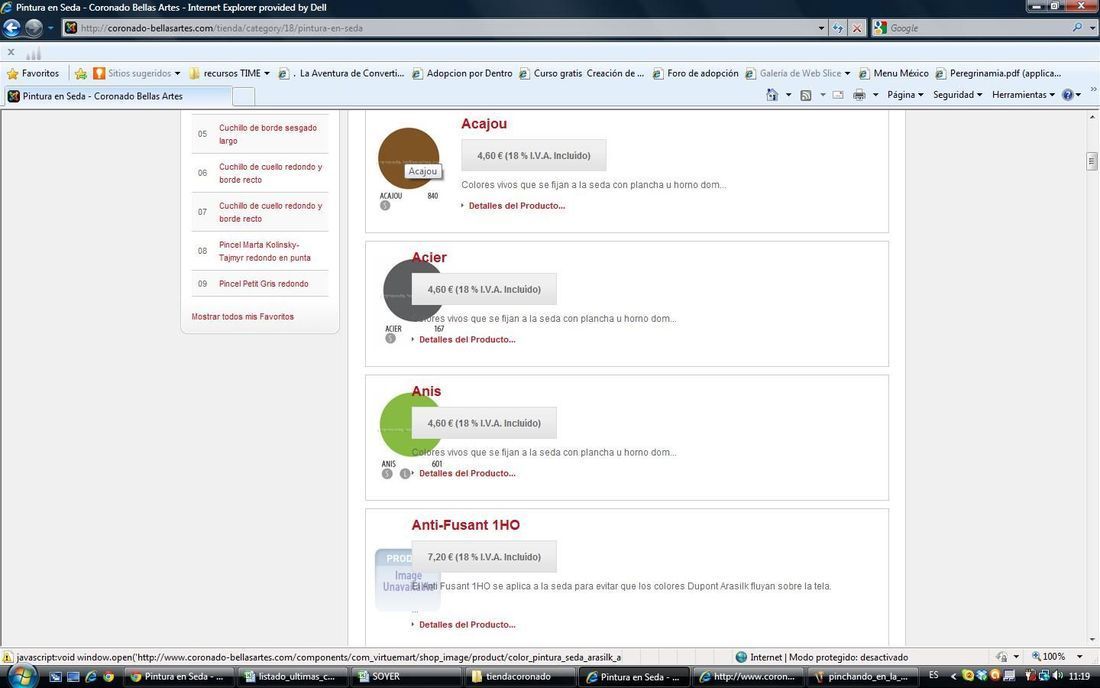Open Favoritos star button
Screen dimensions: 1100x688
[33, 73]
